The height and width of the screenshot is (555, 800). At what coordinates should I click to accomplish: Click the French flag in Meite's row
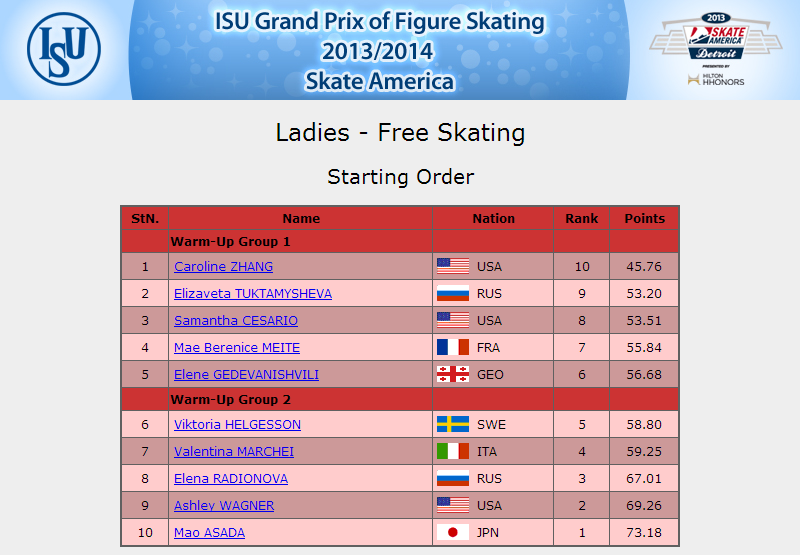453,347
